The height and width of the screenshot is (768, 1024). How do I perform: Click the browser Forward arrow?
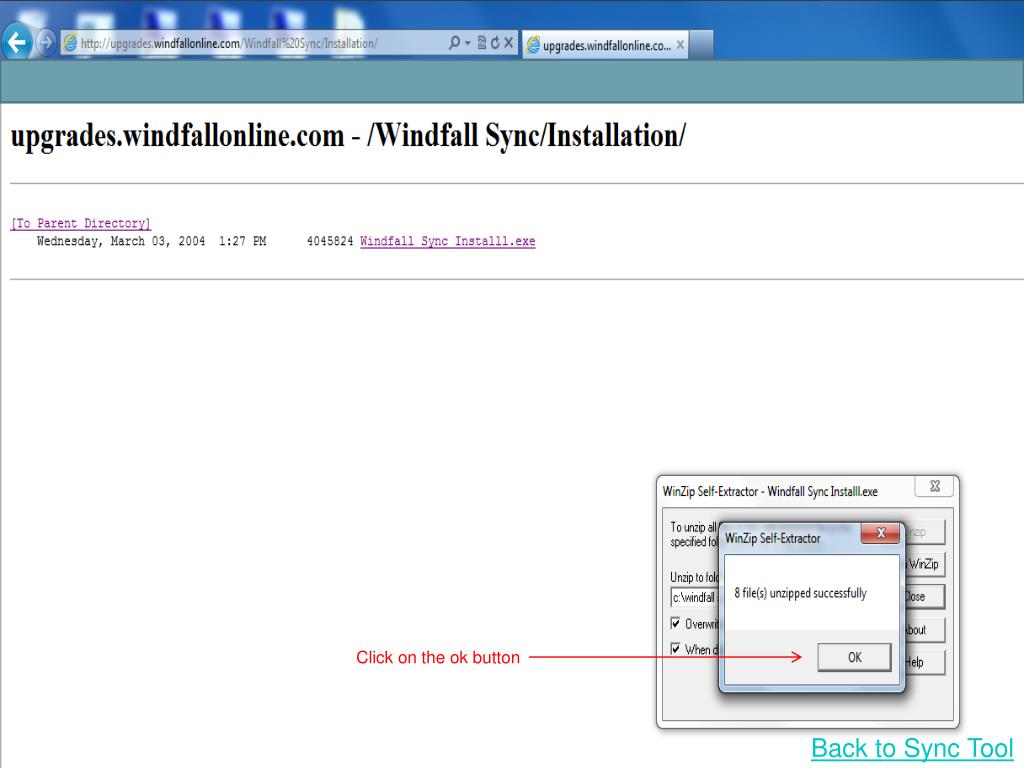46,43
